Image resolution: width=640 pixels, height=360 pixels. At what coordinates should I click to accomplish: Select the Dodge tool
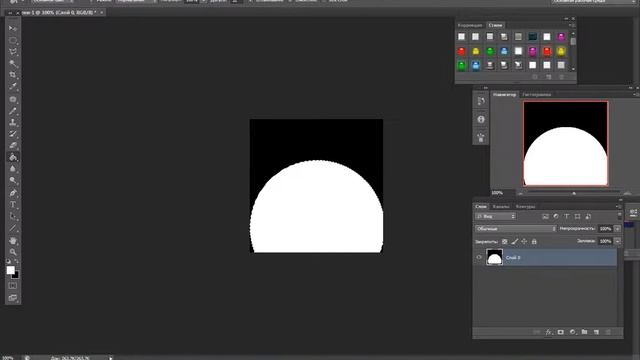(13, 180)
